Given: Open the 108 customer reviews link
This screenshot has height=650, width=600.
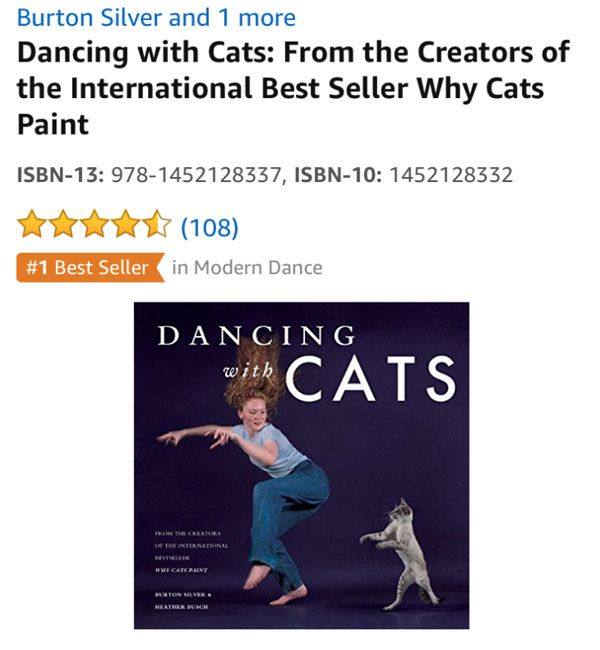Looking at the screenshot, I should click(x=209, y=227).
